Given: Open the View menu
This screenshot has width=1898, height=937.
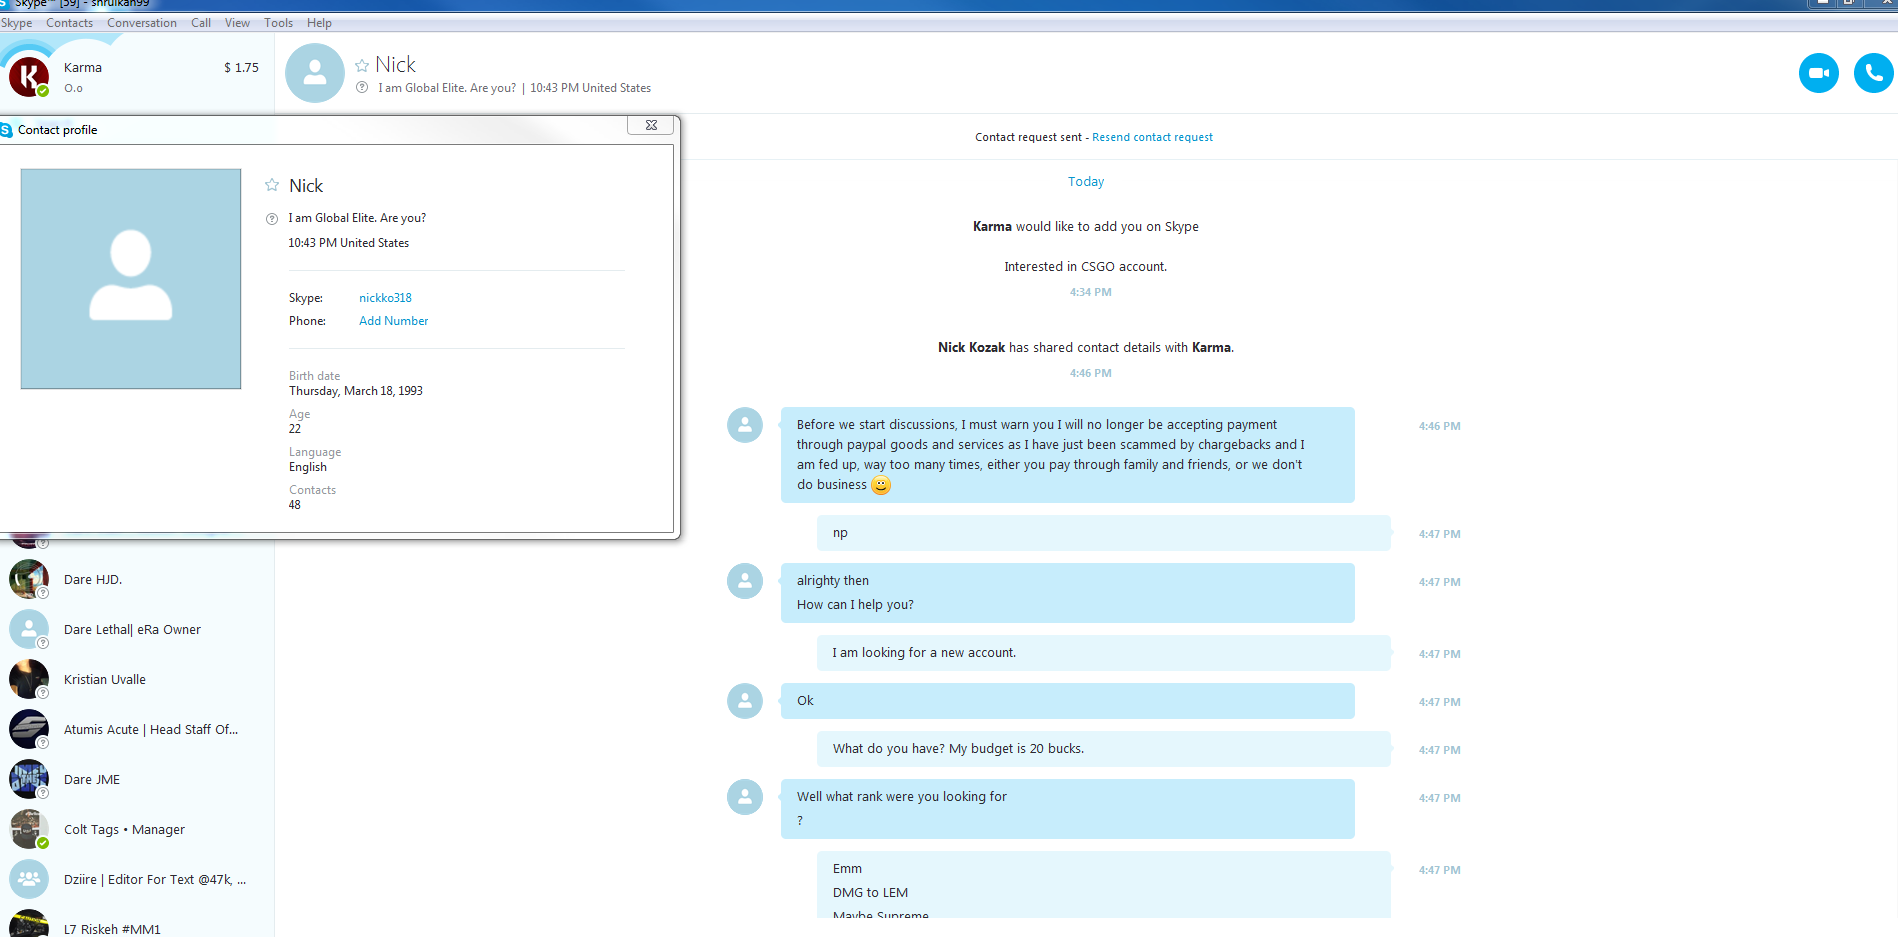Looking at the screenshot, I should click(237, 23).
